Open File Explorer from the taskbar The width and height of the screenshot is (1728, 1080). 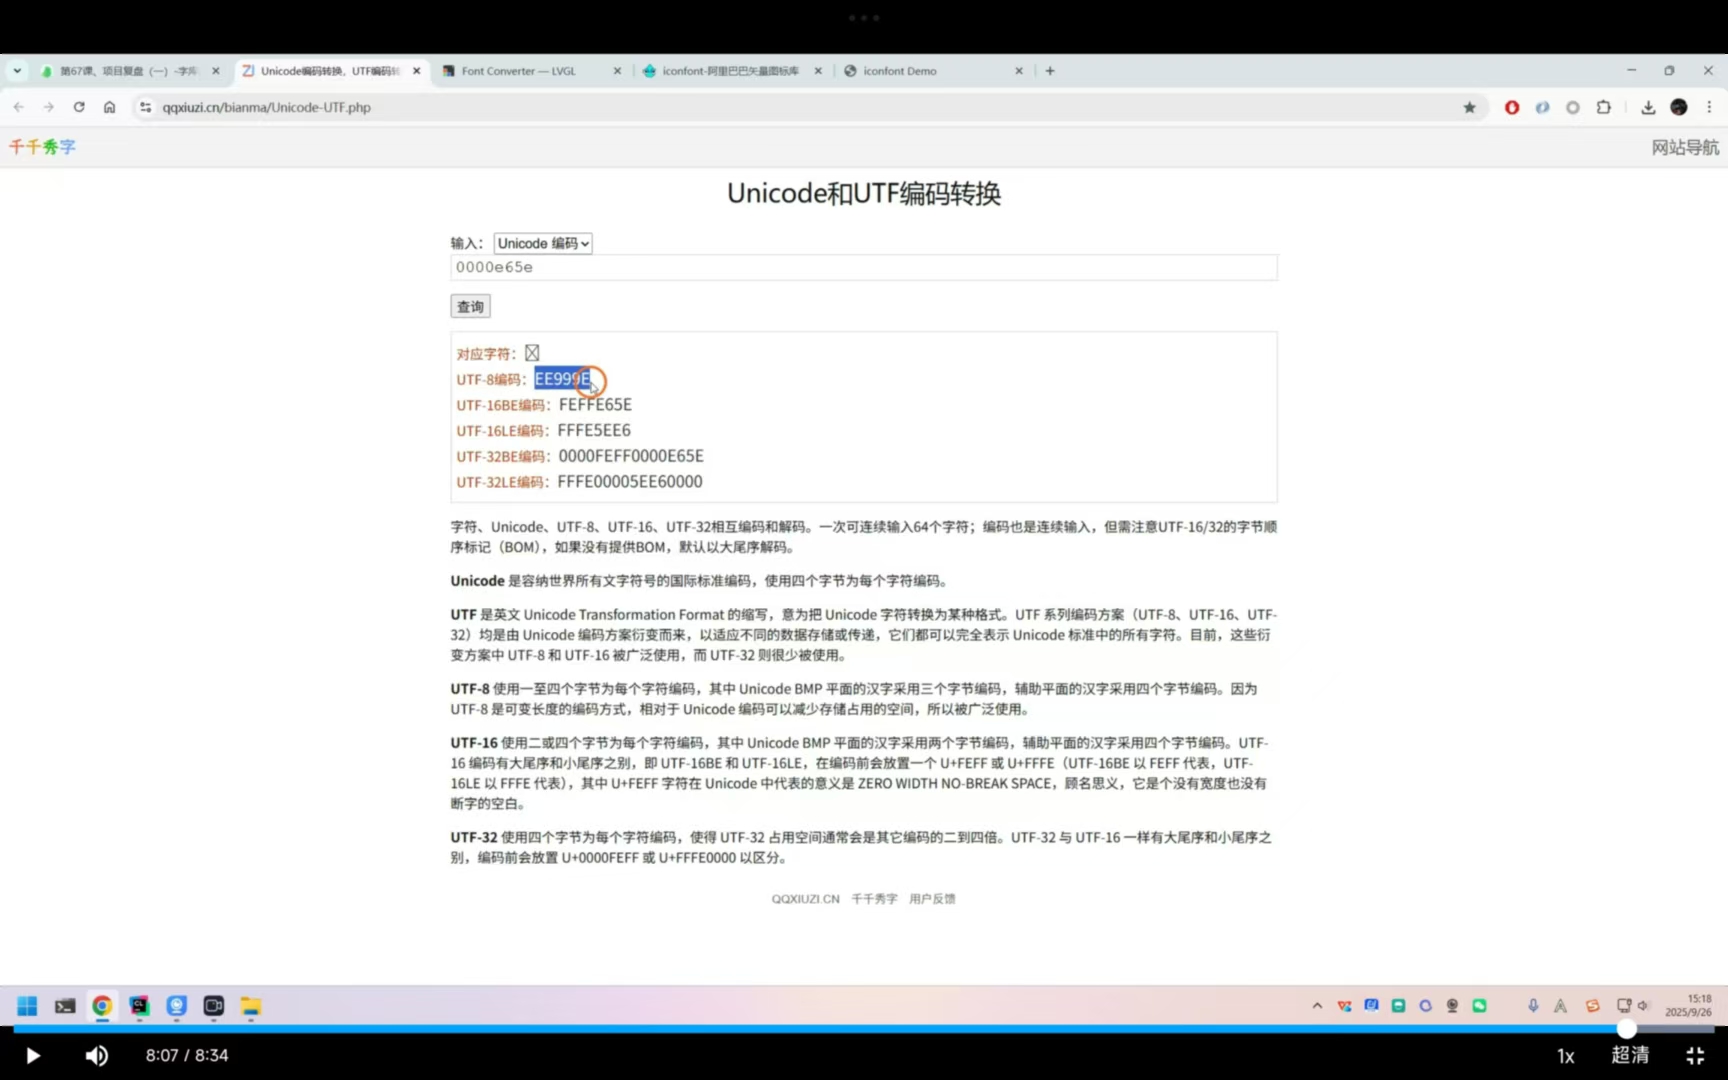[x=250, y=1006]
